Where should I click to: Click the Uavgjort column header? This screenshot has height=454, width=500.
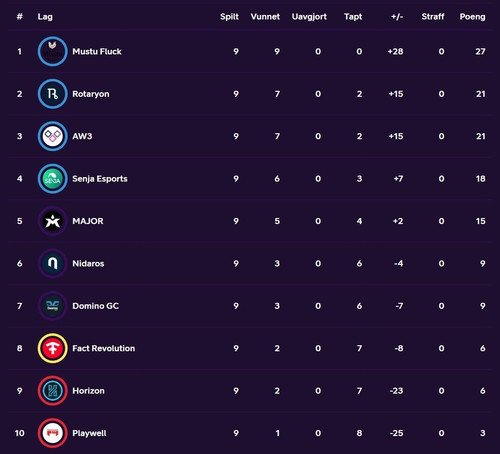click(x=309, y=17)
